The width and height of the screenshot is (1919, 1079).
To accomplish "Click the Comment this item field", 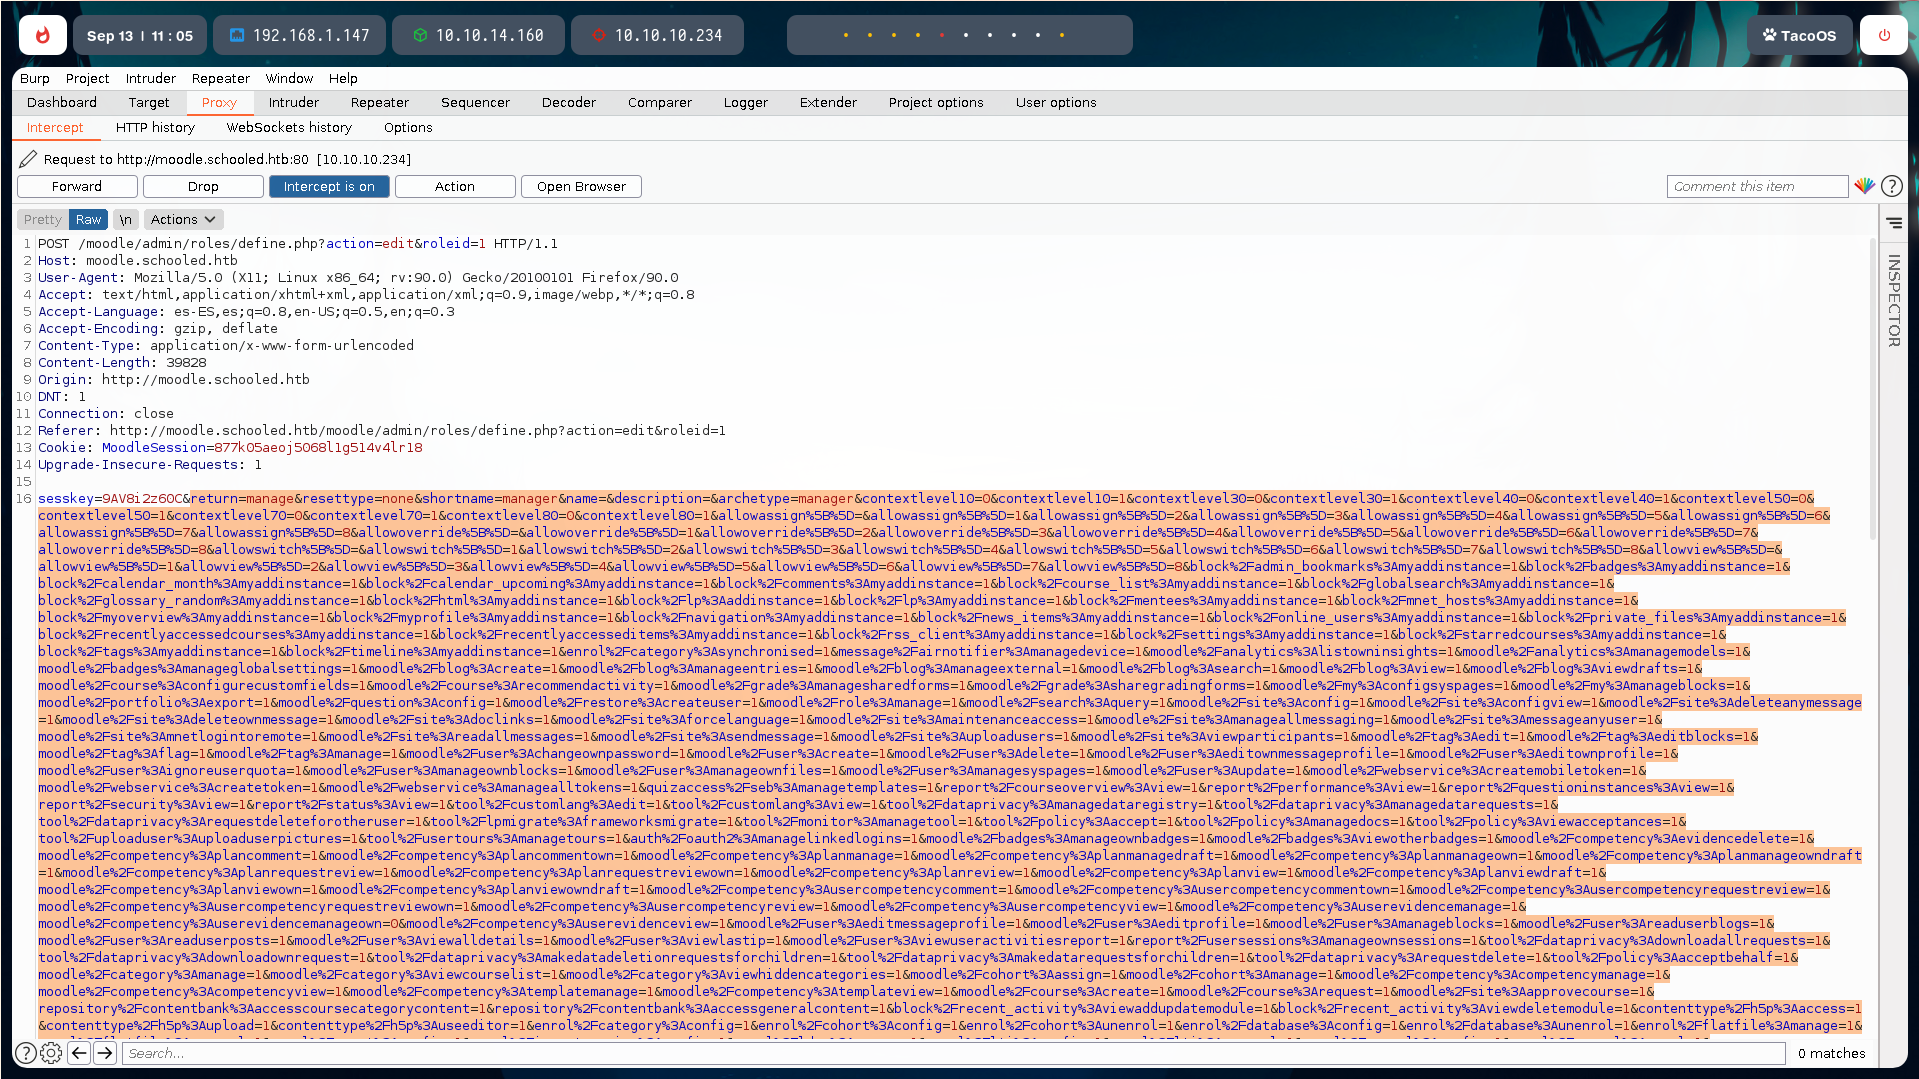I will [1756, 187].
